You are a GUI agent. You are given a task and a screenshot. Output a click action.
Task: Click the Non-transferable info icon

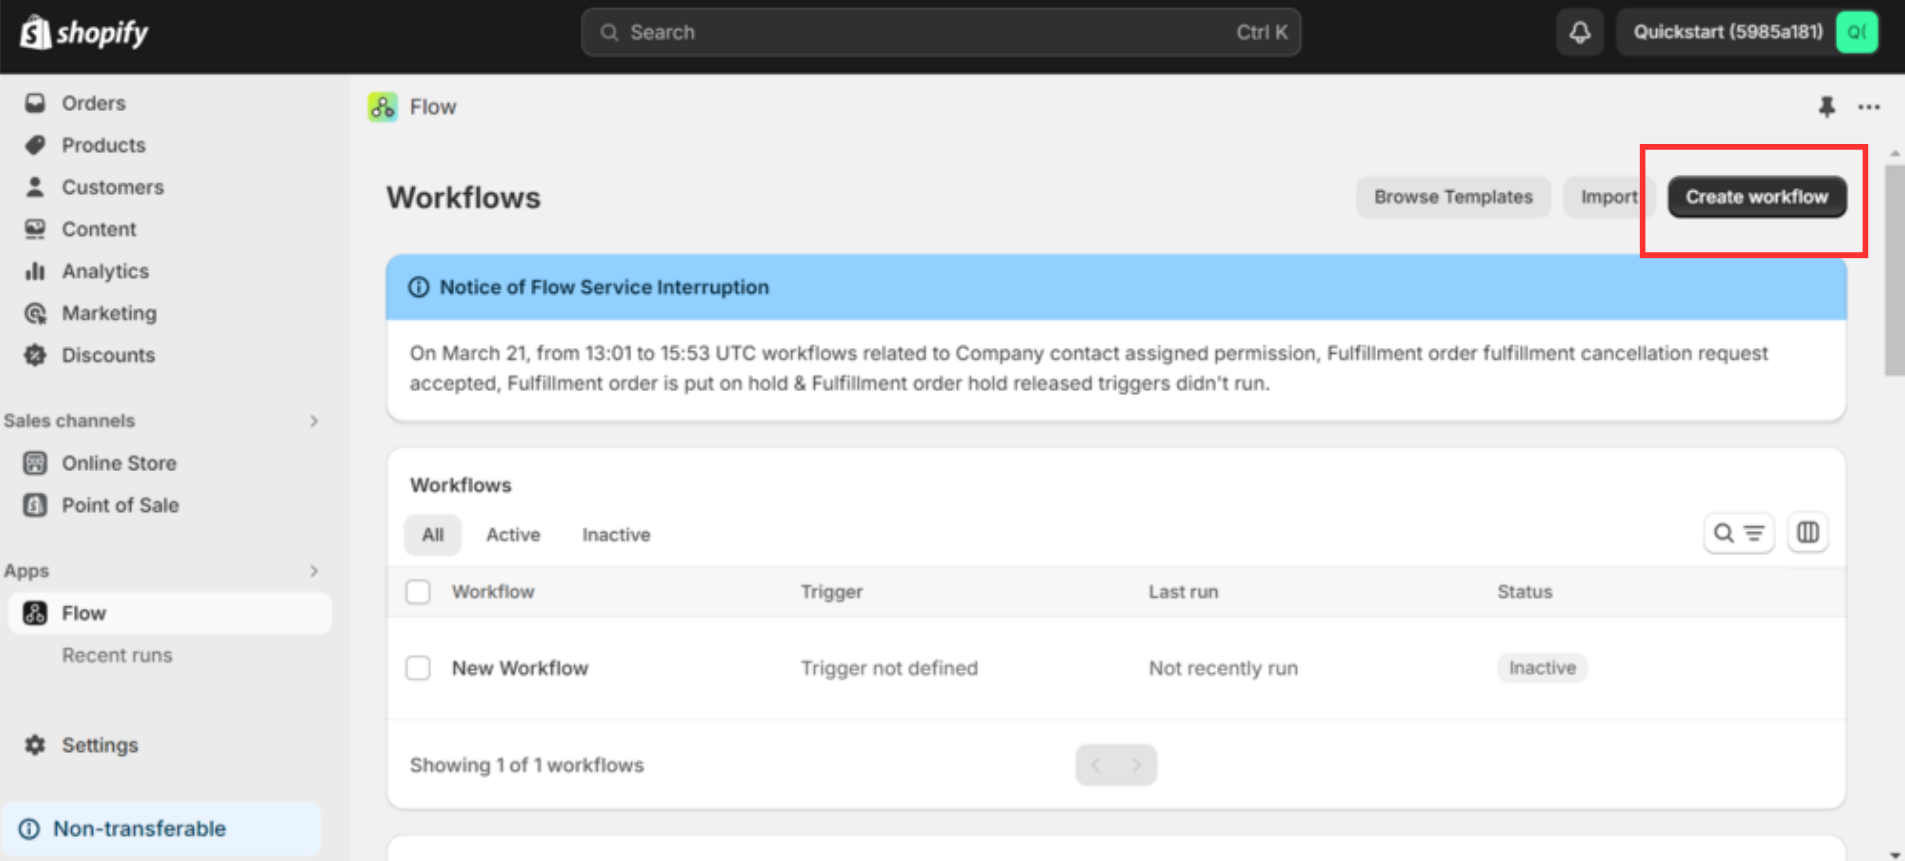point(30,829)
